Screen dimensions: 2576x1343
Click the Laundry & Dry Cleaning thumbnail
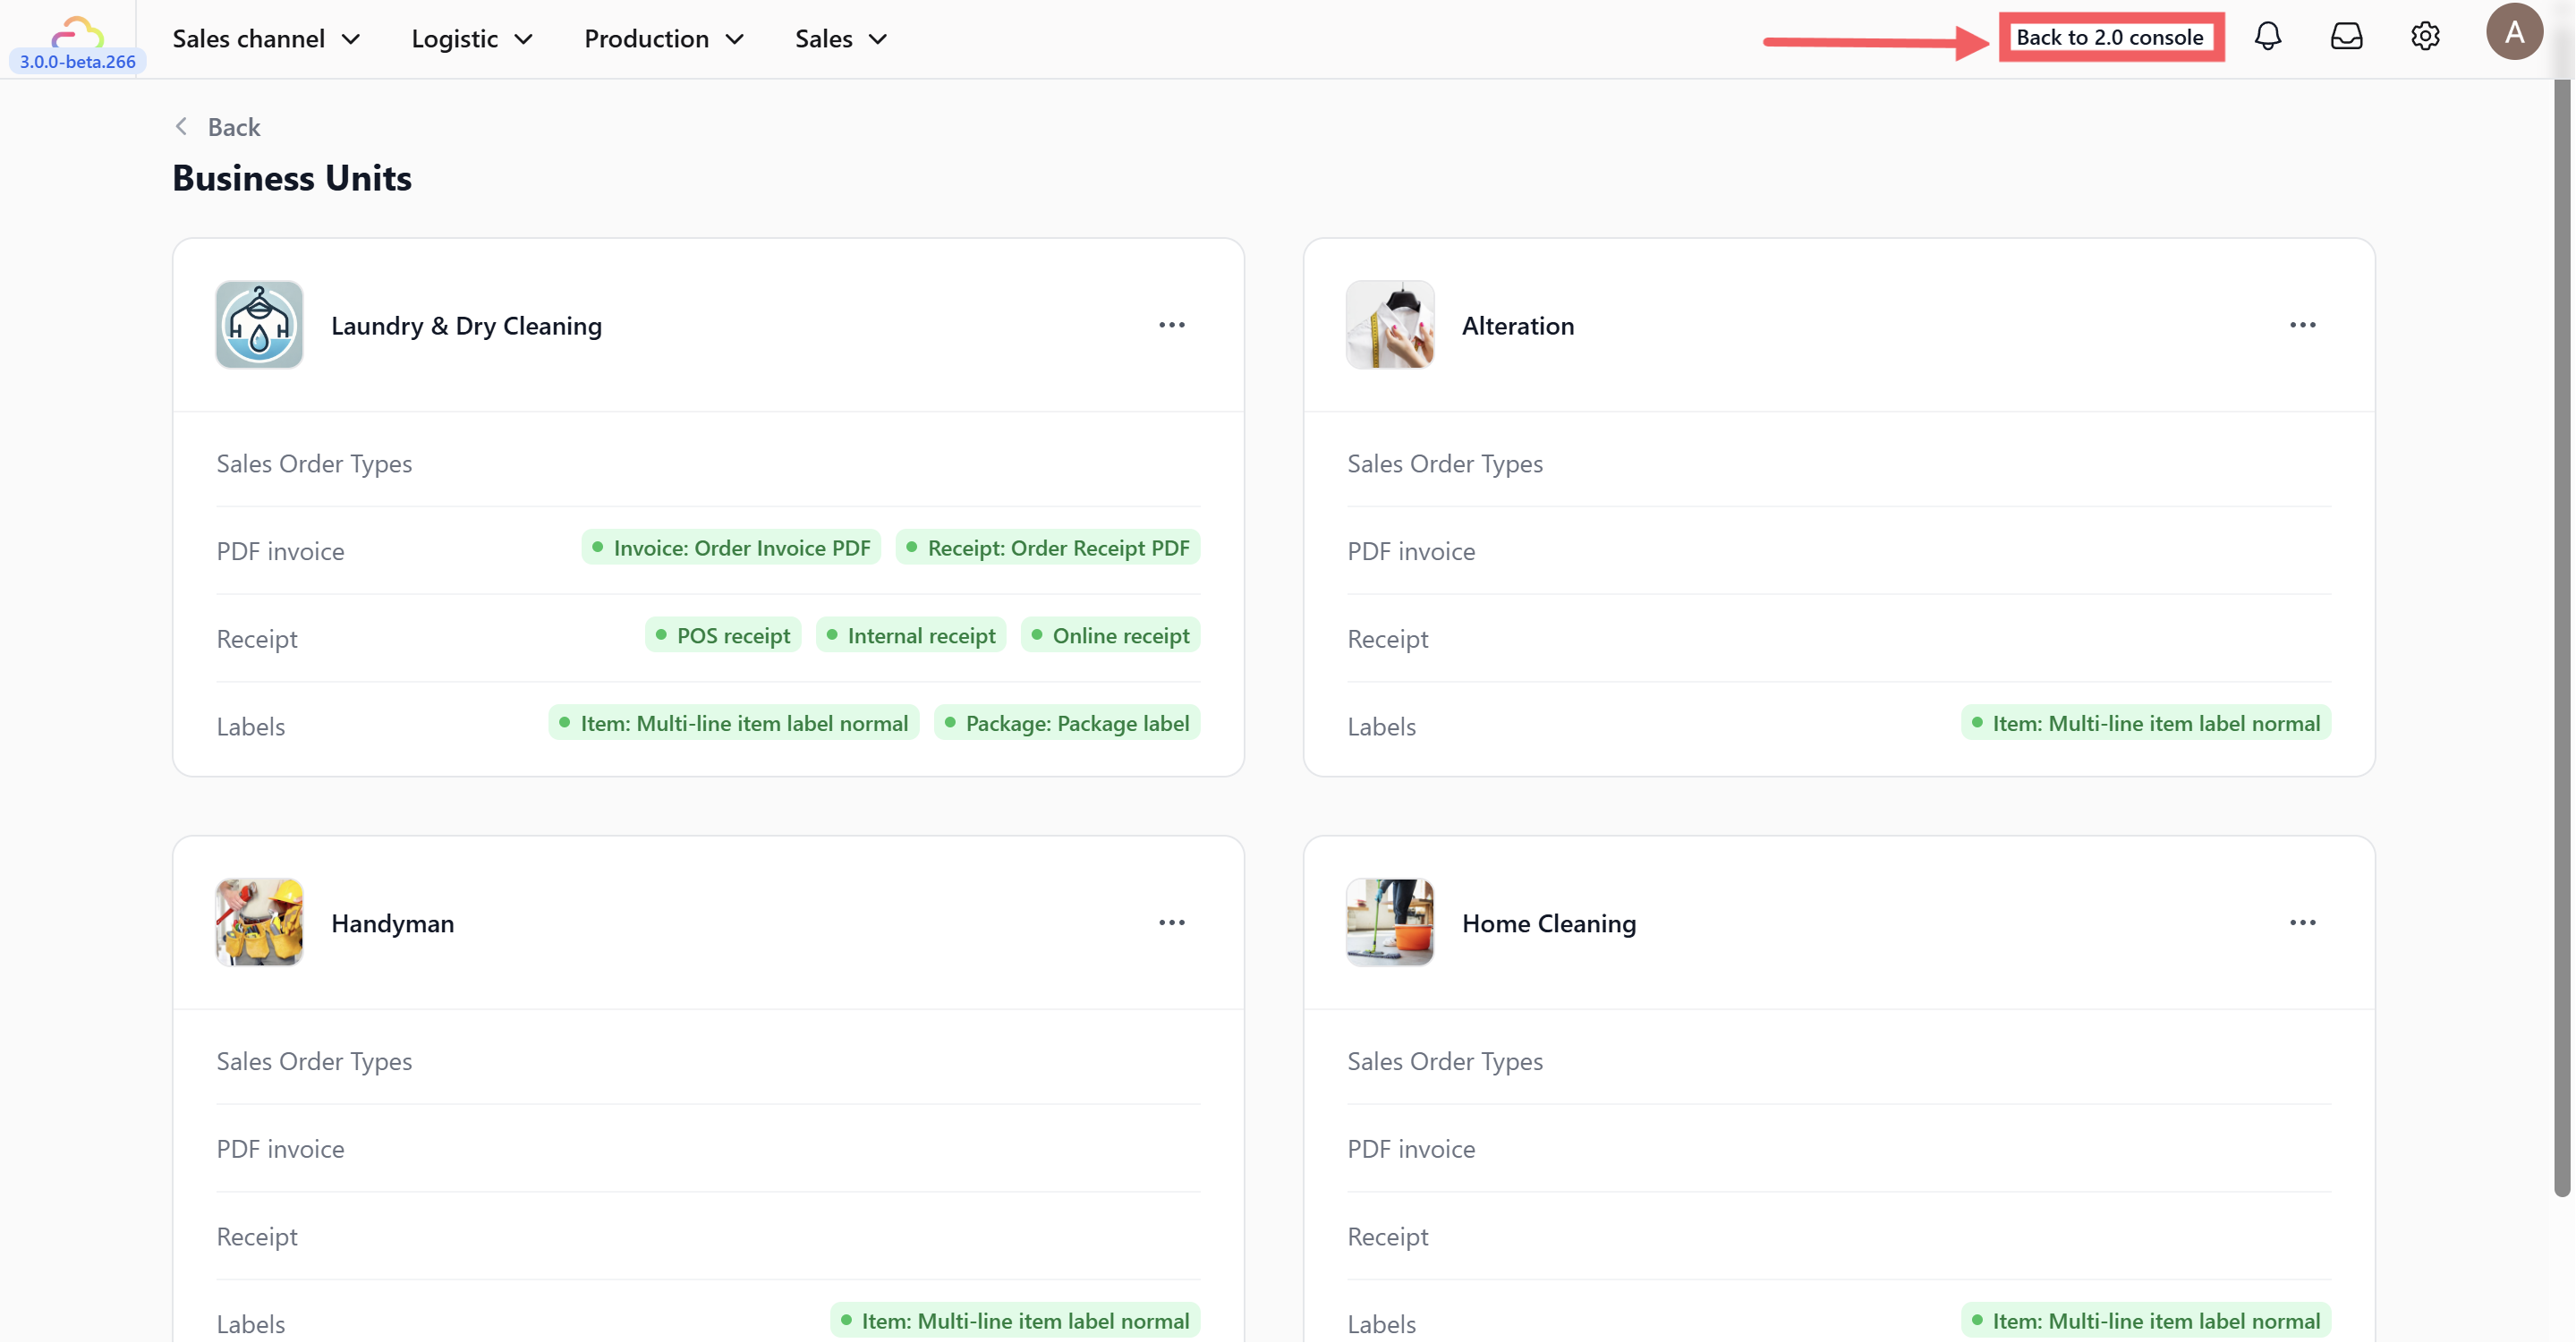click(259, 325)
